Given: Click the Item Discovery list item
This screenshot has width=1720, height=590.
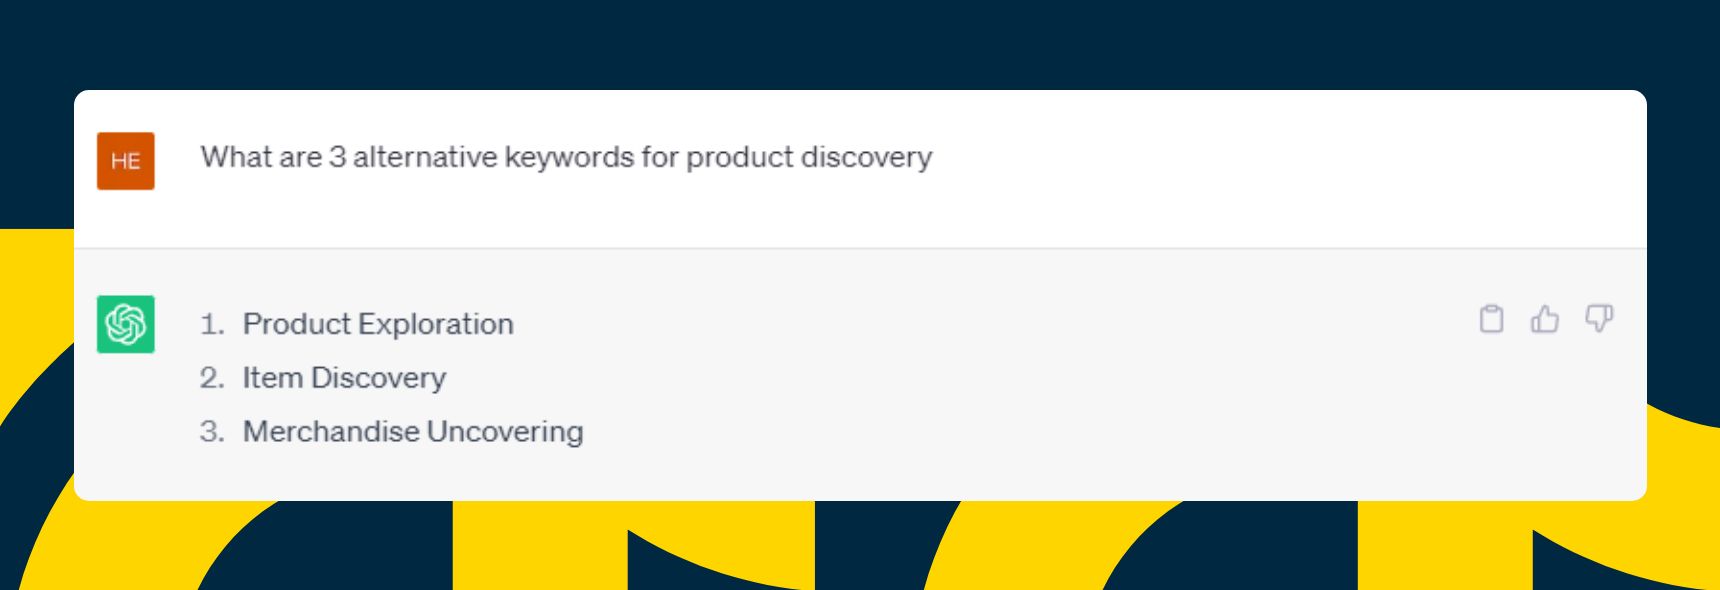Looking at the screenshot, I should tap(344, 378).
